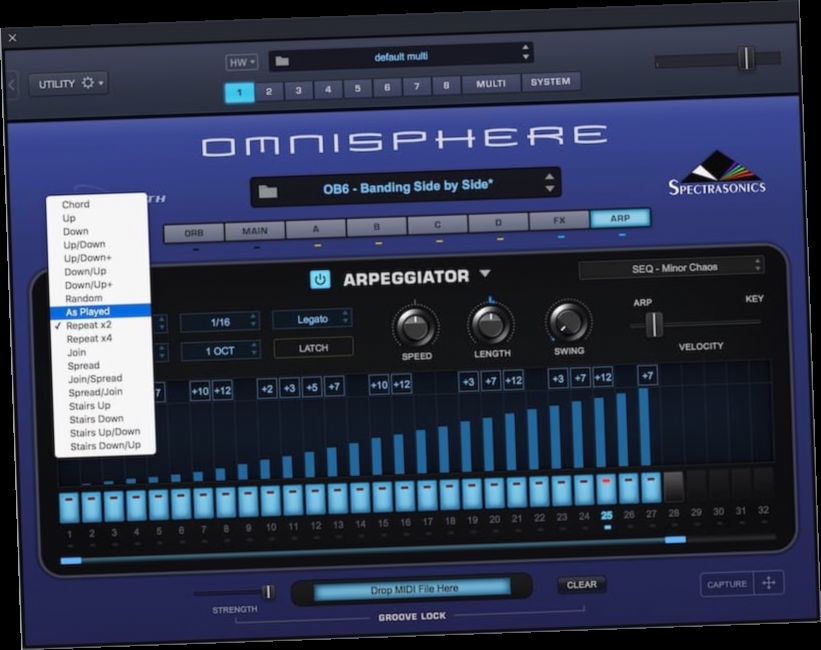
Task: Switch to the FX tab
Action: click(x=559, y=221)
